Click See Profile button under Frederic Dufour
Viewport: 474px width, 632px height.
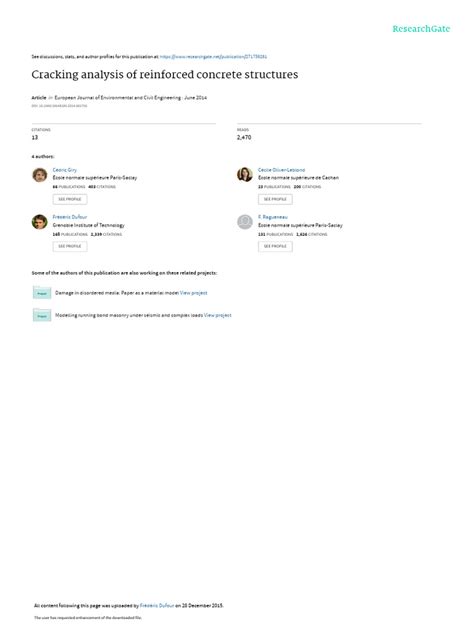pyautogui.click(x=70, y=246)
